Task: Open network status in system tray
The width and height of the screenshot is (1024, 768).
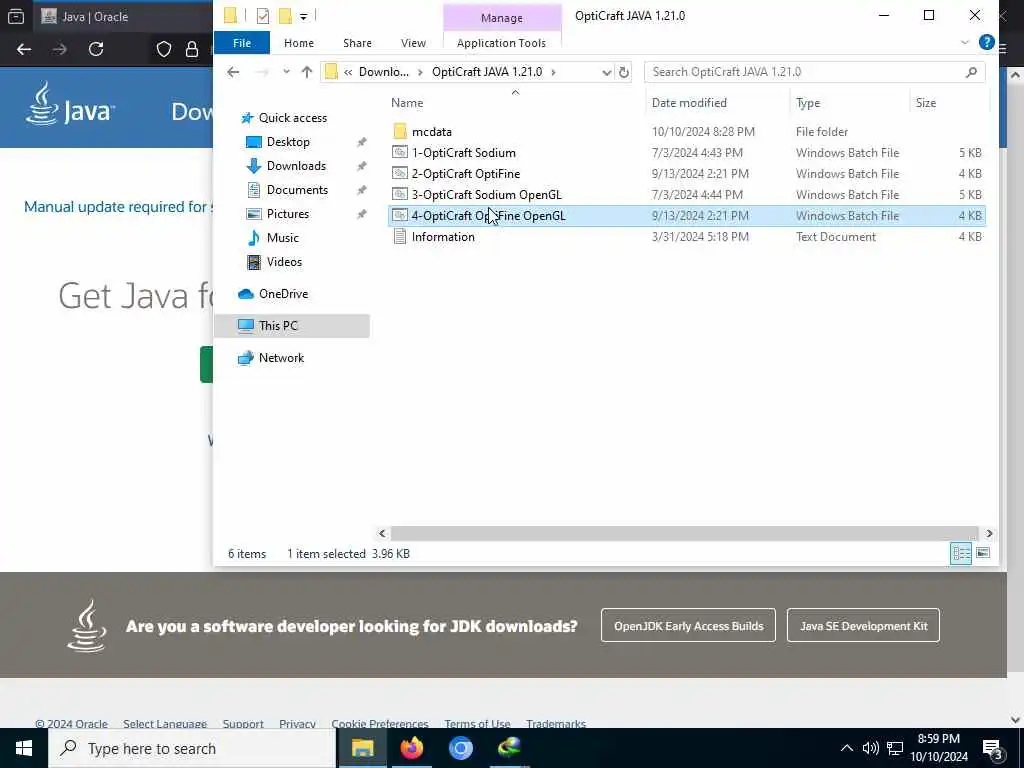Action: coord(895,748)
